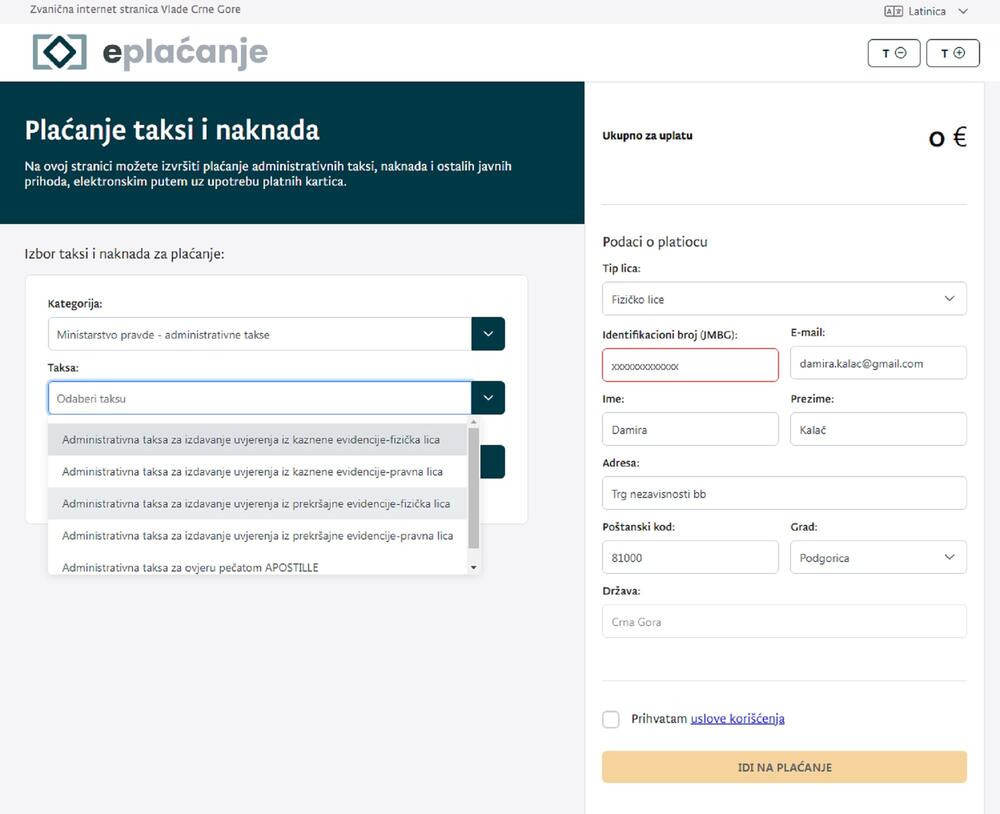Collapse the Taksa dropdown arrow
This screenshot has height=814, width=1000.
click(488, 398)
